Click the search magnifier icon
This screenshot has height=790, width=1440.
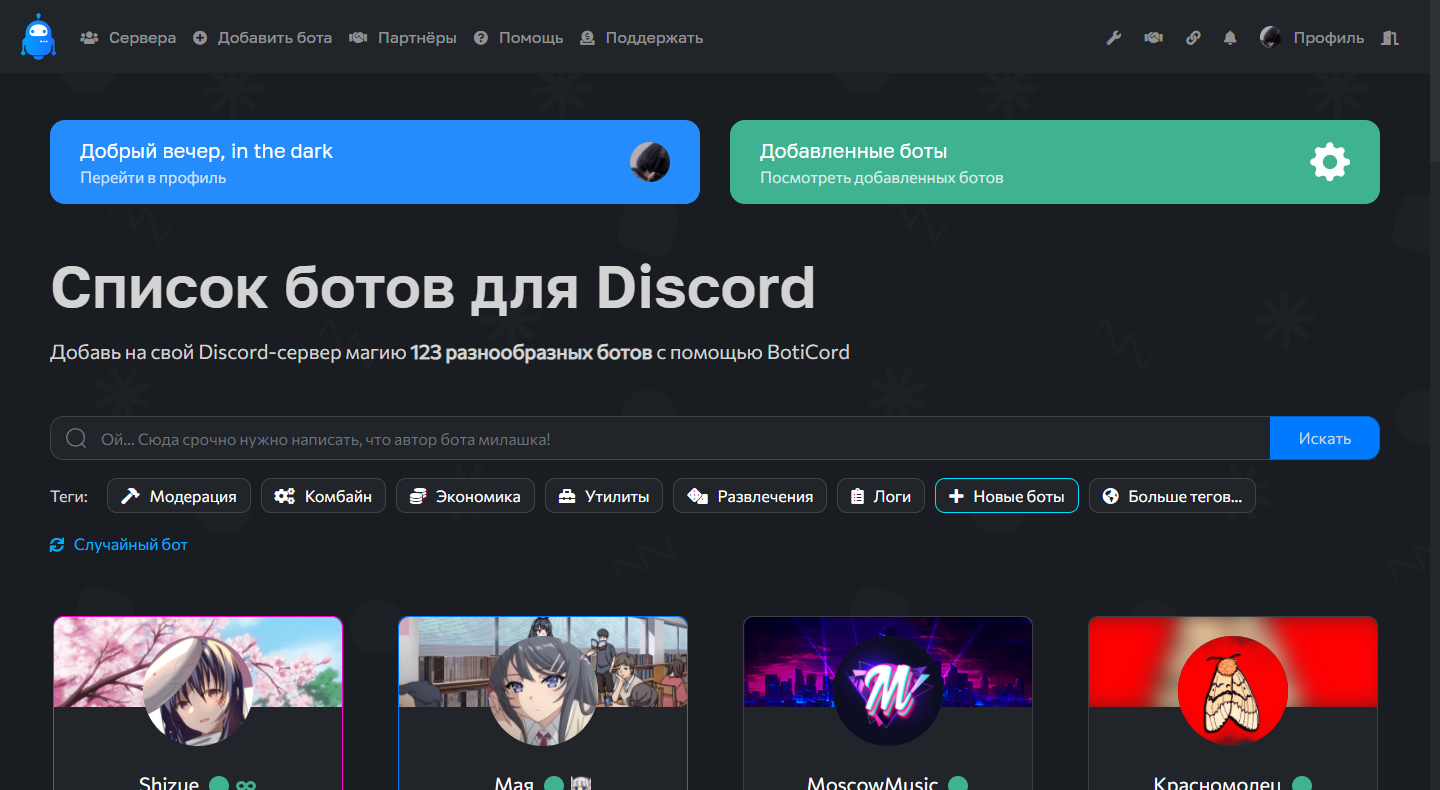(x=76, y=438)
